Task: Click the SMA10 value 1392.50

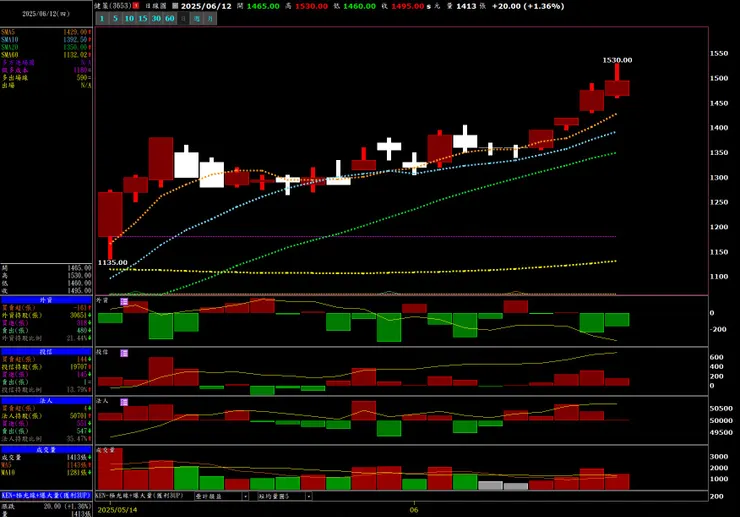Action: [x=76, y=40]
